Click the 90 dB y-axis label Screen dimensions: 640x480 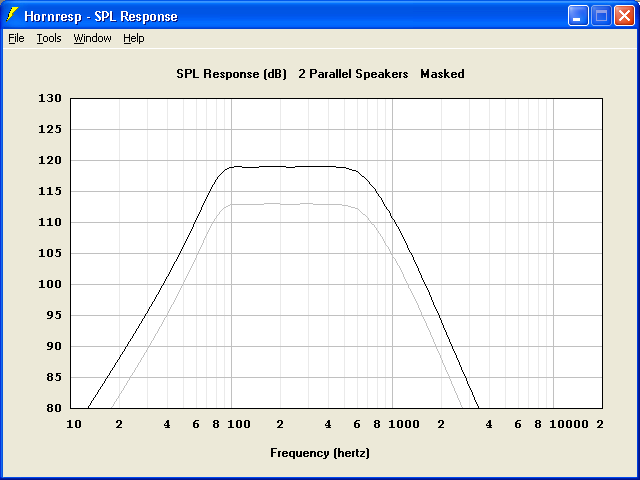click(53, 347)
